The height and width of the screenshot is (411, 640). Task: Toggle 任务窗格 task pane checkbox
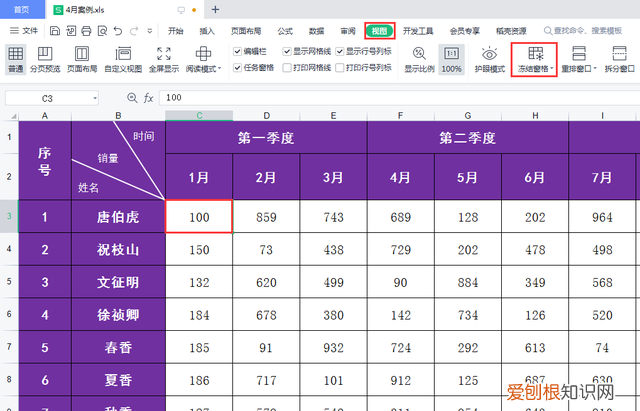(x=237, y=67)
